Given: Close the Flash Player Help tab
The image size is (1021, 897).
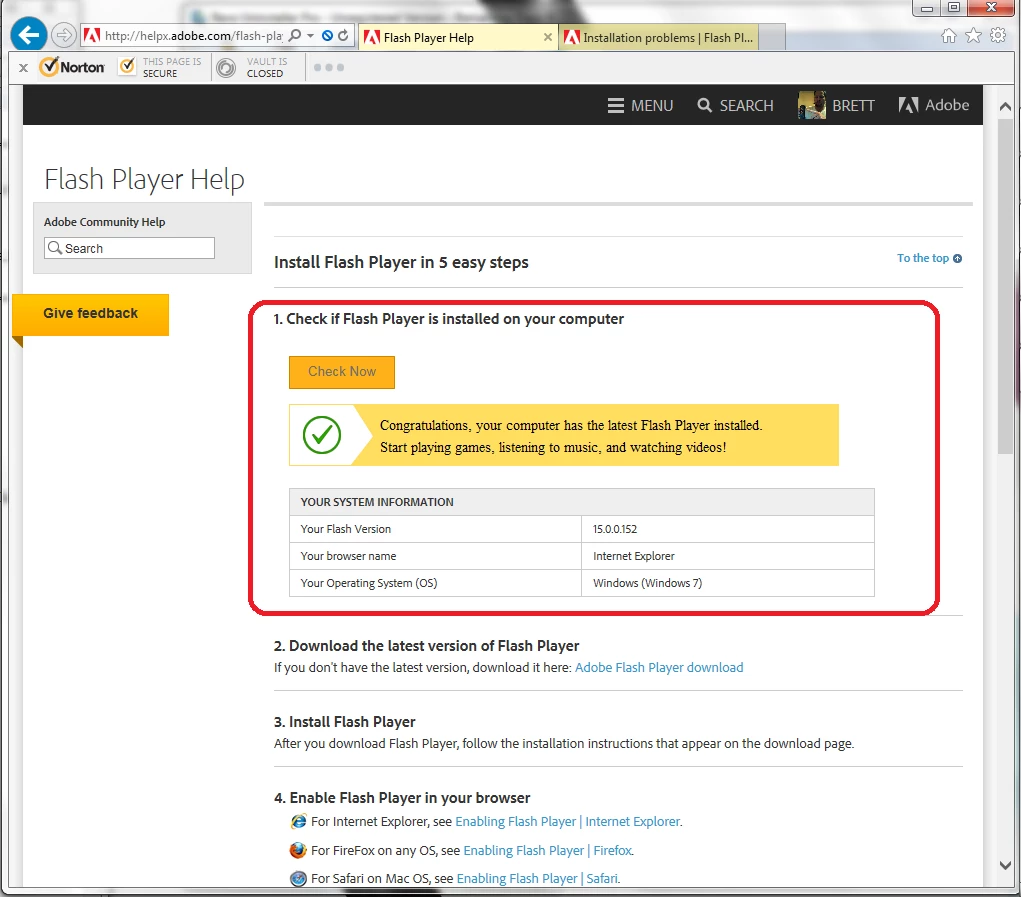Looking at the screenshot, I should (x=548, y=38).
